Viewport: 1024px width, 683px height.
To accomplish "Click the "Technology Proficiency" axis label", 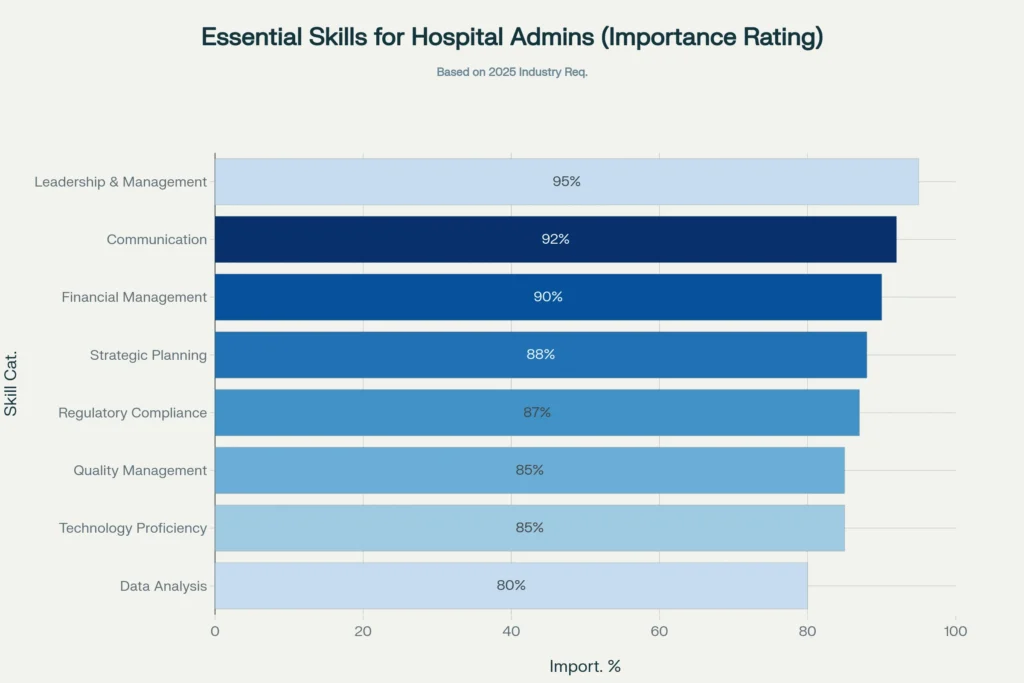I will [x=133, y=528].
